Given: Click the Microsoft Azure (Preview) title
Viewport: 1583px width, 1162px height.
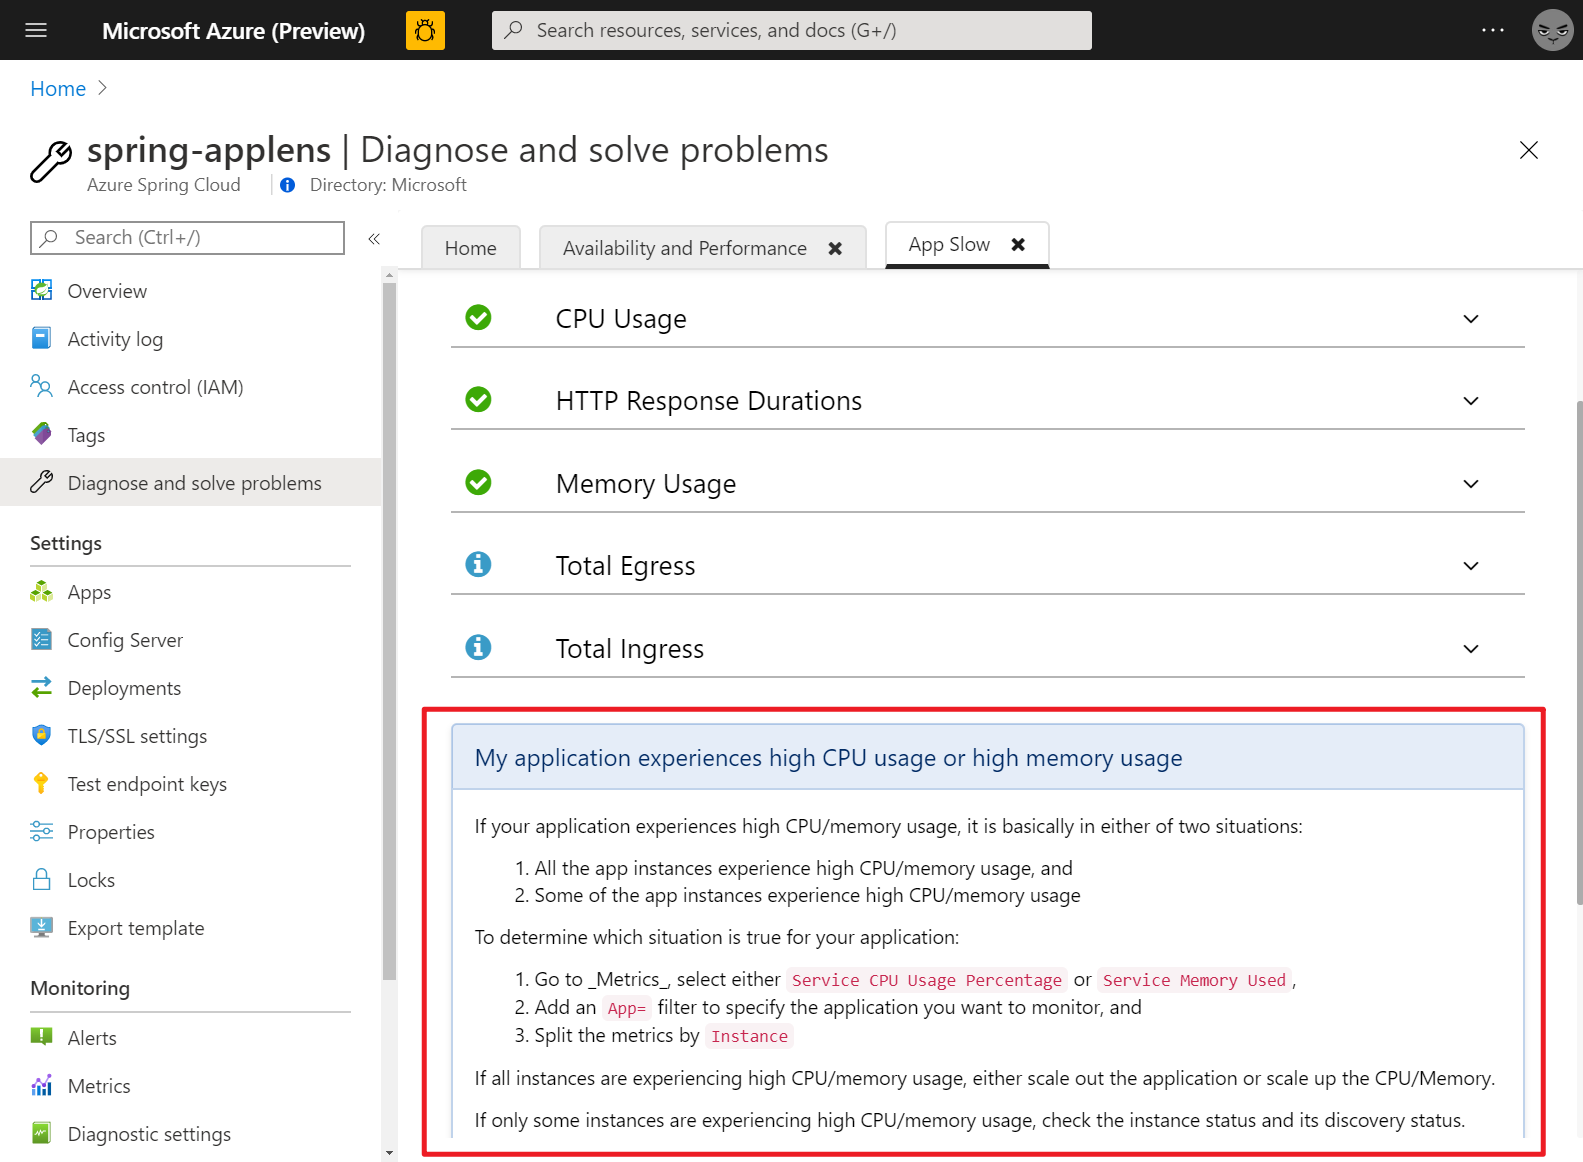Looking at the screenshot, I should pyautogui.click(x=233, y=31).
